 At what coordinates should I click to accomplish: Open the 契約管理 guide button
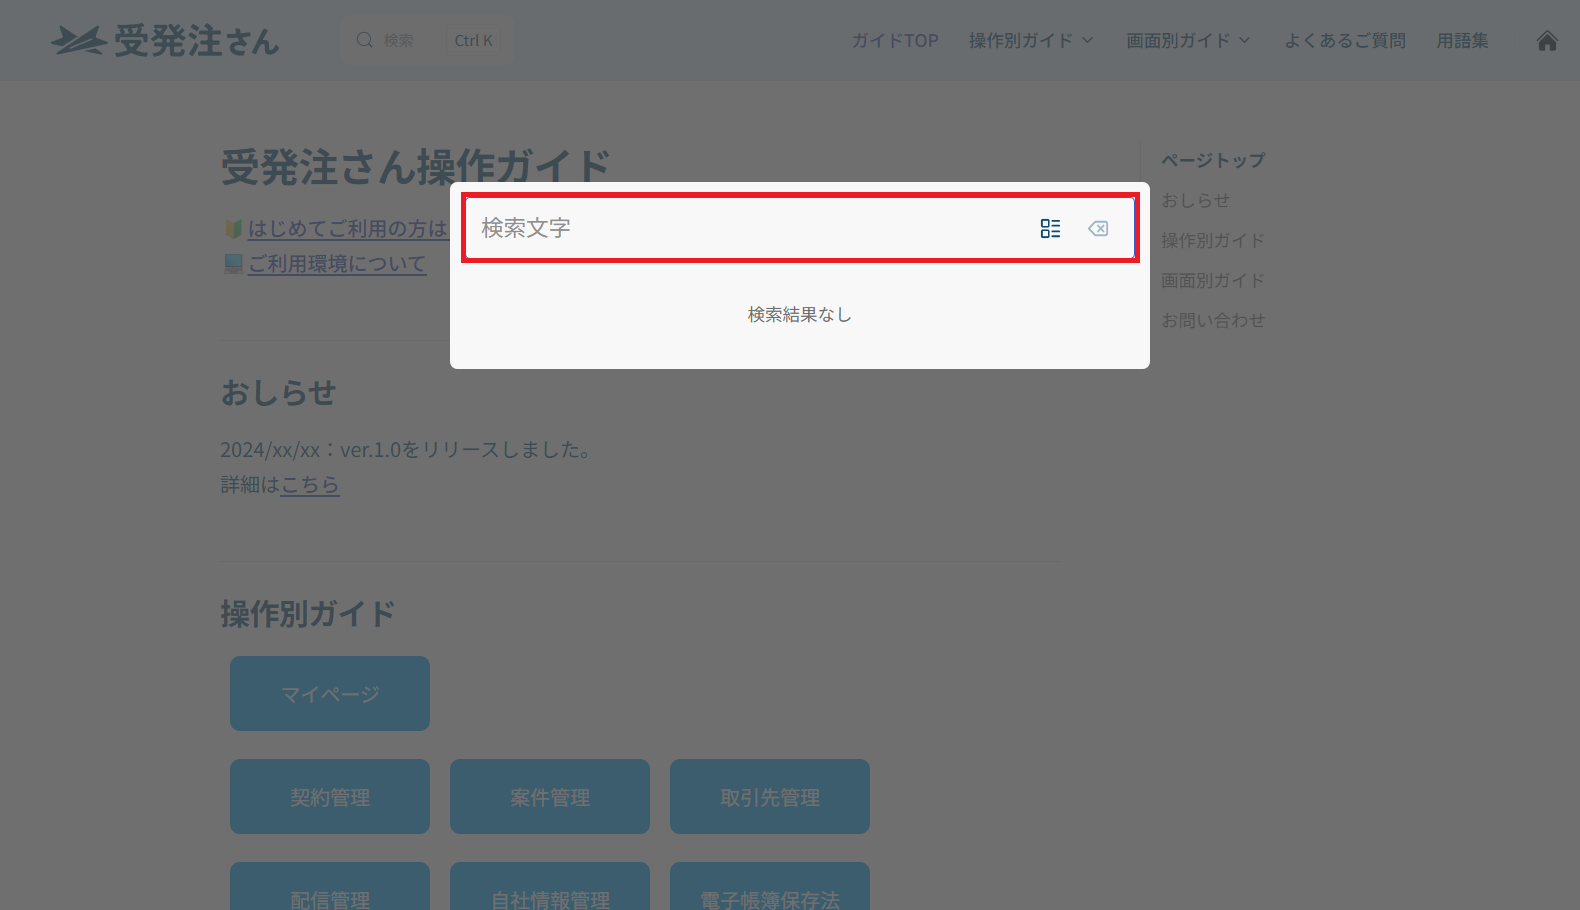click(x=330, y=797)
